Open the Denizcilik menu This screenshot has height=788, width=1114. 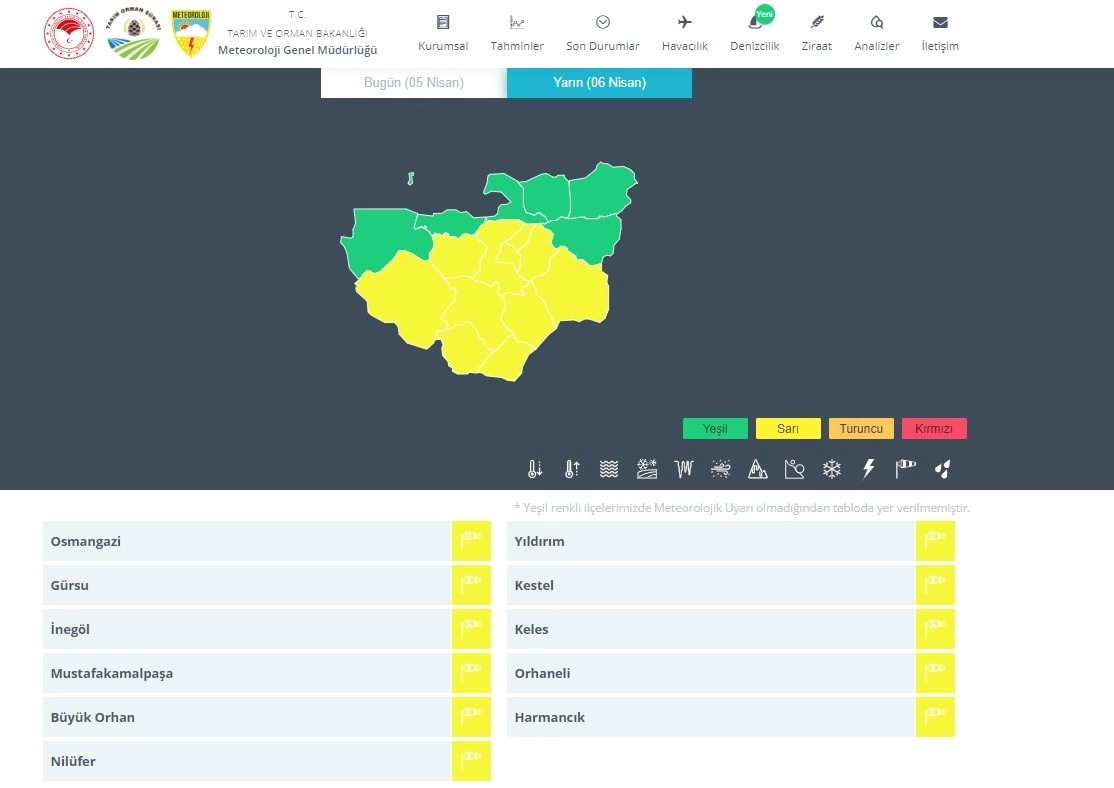[x=754, y=33]
